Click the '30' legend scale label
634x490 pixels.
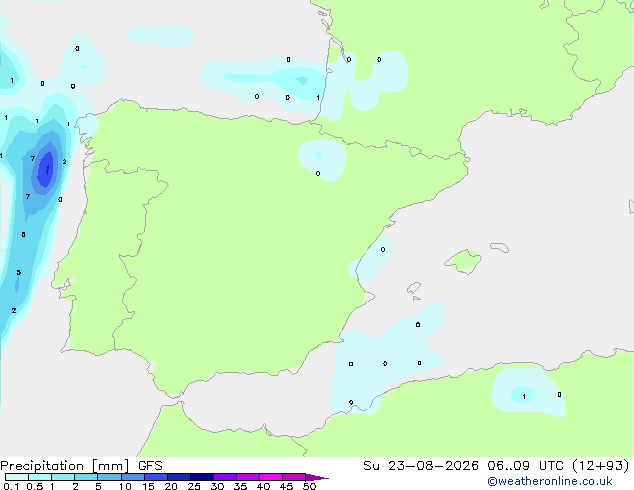click(217, 486)
